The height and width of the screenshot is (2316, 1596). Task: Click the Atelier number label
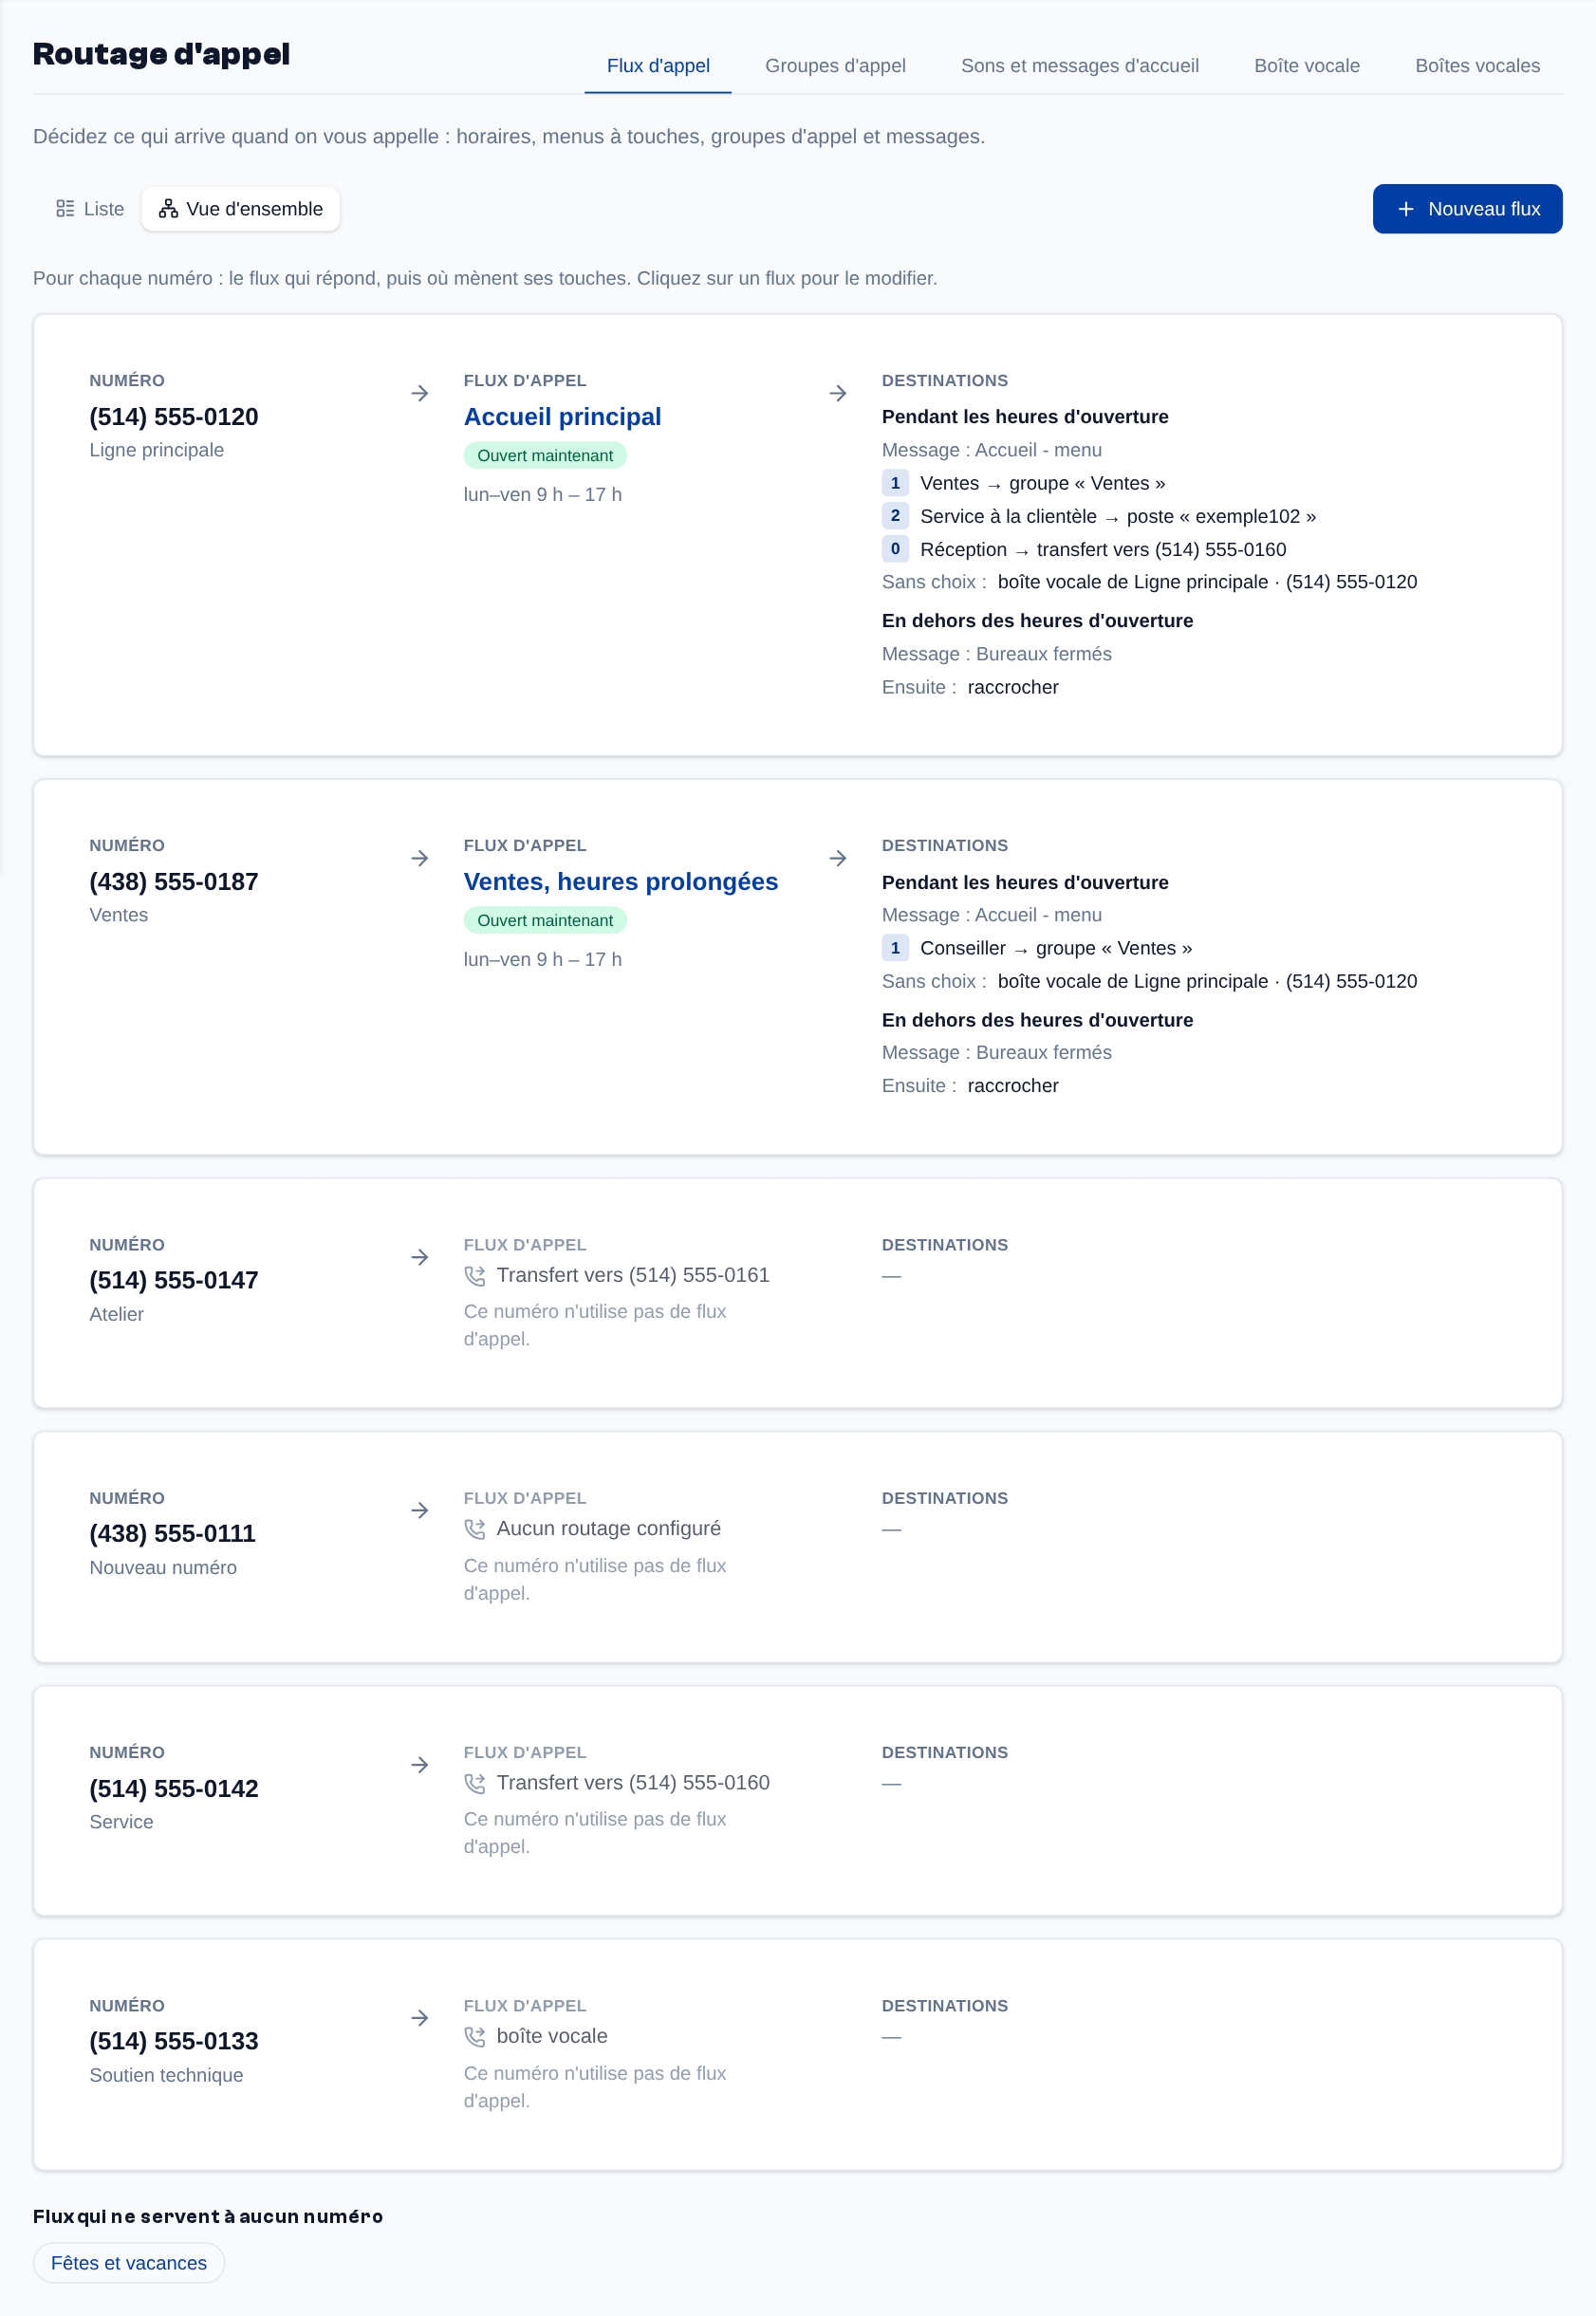point(116,1315)
